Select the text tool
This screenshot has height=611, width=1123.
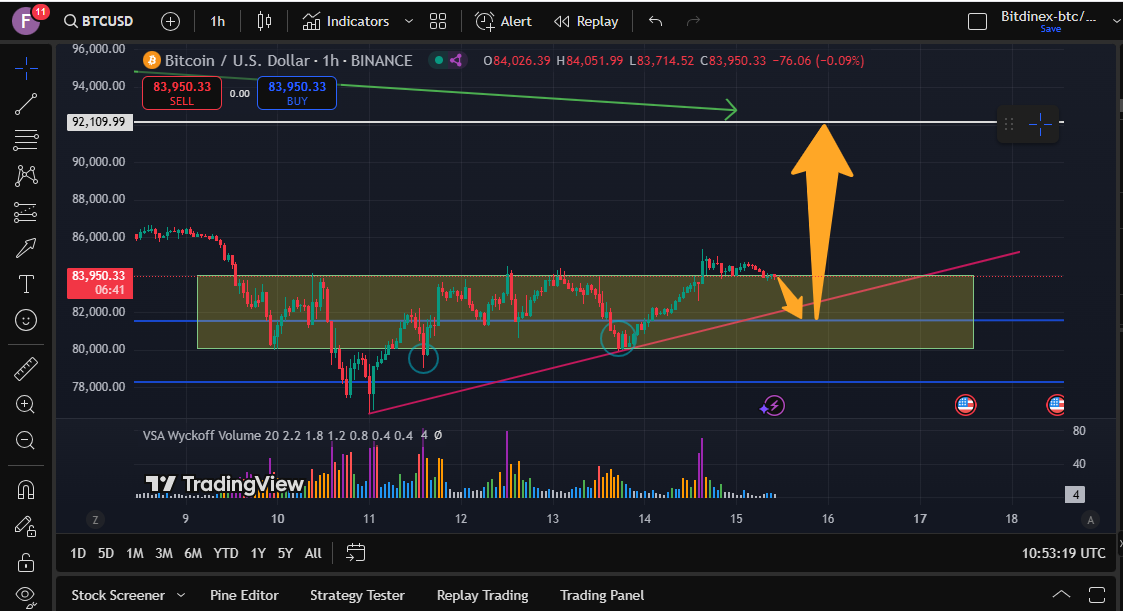[x=26, y=284]
